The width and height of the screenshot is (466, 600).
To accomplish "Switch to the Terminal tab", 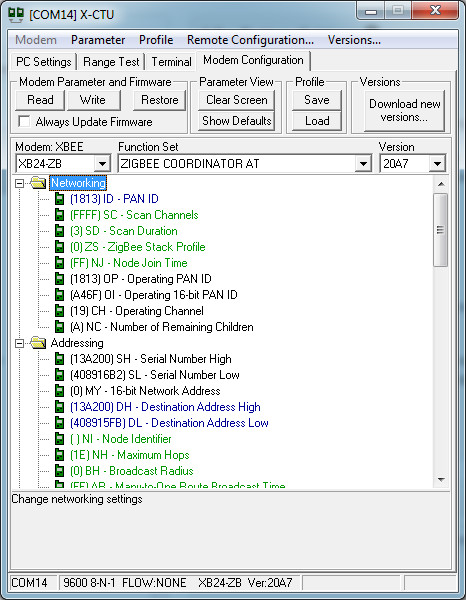I will pos(171,62).
